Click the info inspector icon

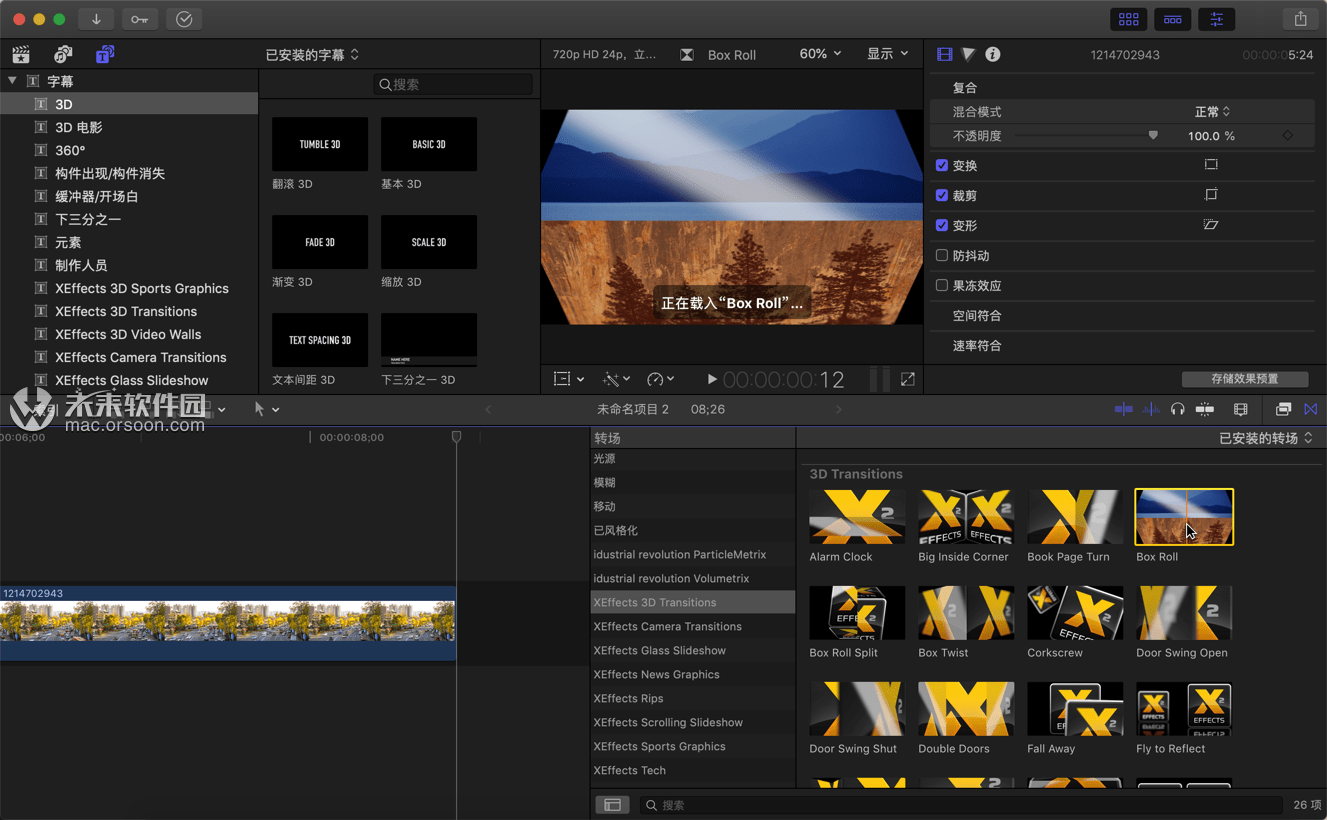(x=992, y=55)
